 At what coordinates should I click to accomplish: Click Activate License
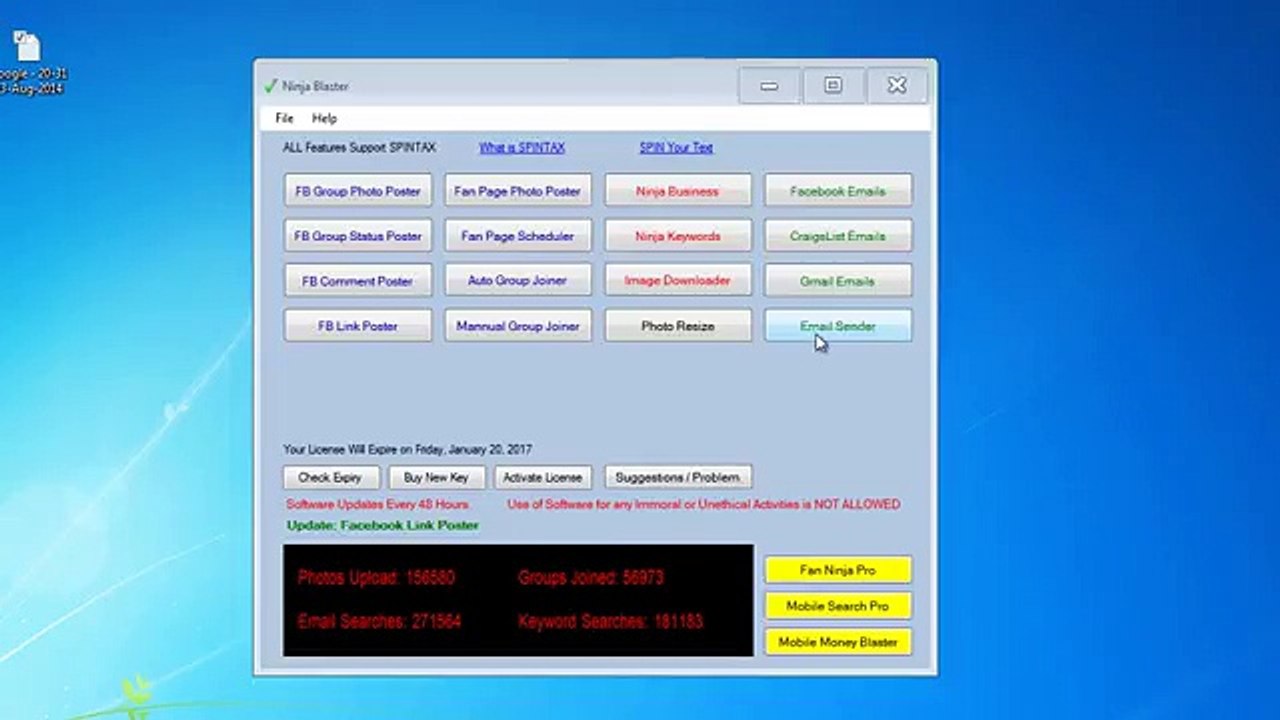(543, 478)
